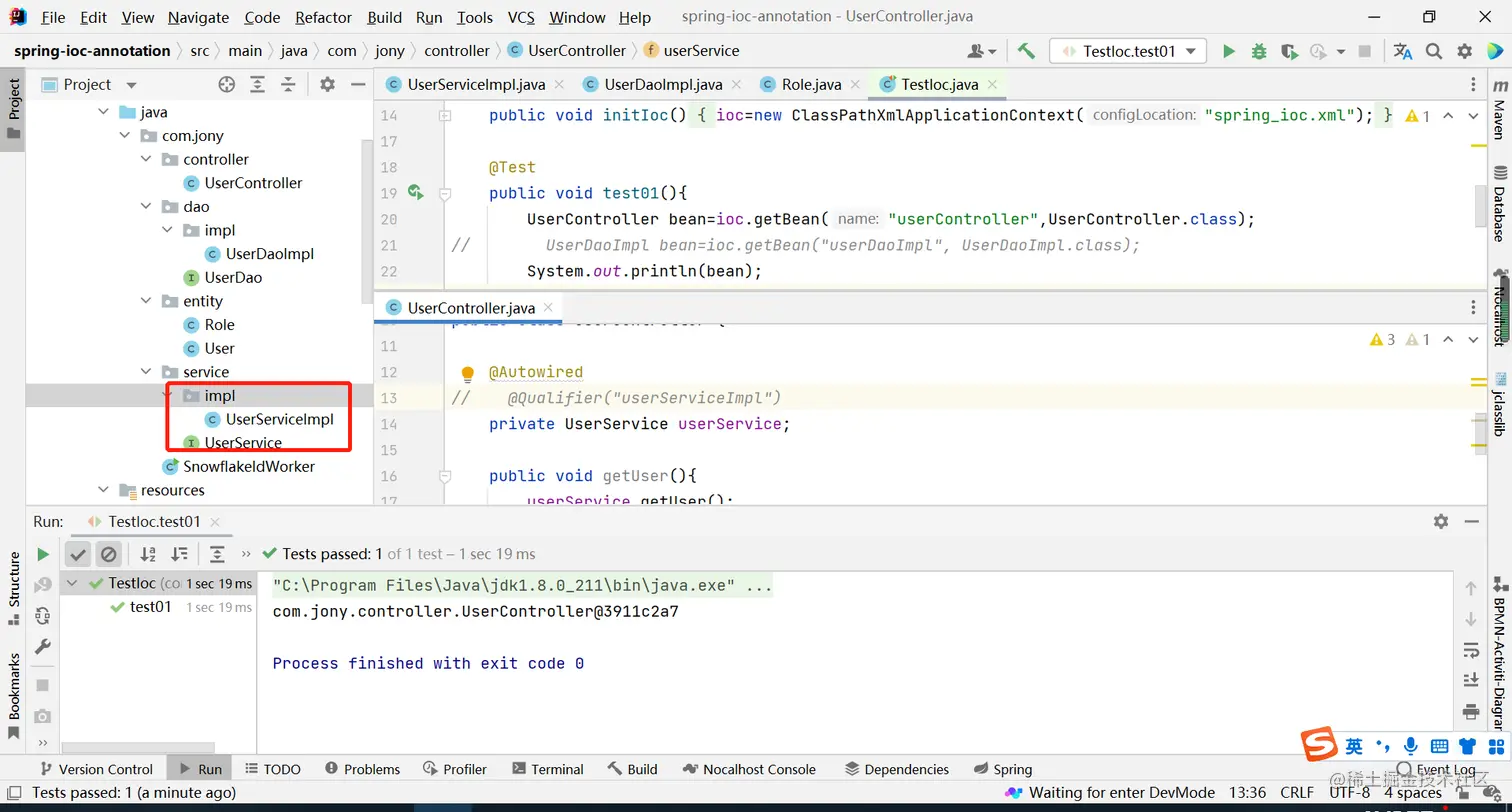This screenshot has height=812, width=1512.
Task: Open TestIoc.test01 run configuration dropdown
Action: coord(1128,51)
